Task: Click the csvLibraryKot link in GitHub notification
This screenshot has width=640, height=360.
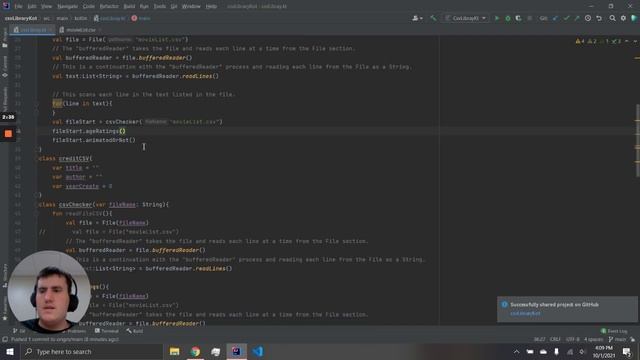Action: (525, 313)
